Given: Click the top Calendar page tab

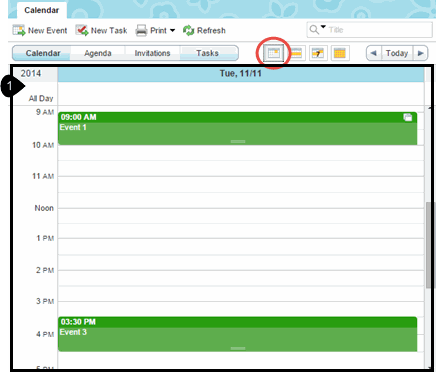Looking at the screenshot, I should point(42,10).
